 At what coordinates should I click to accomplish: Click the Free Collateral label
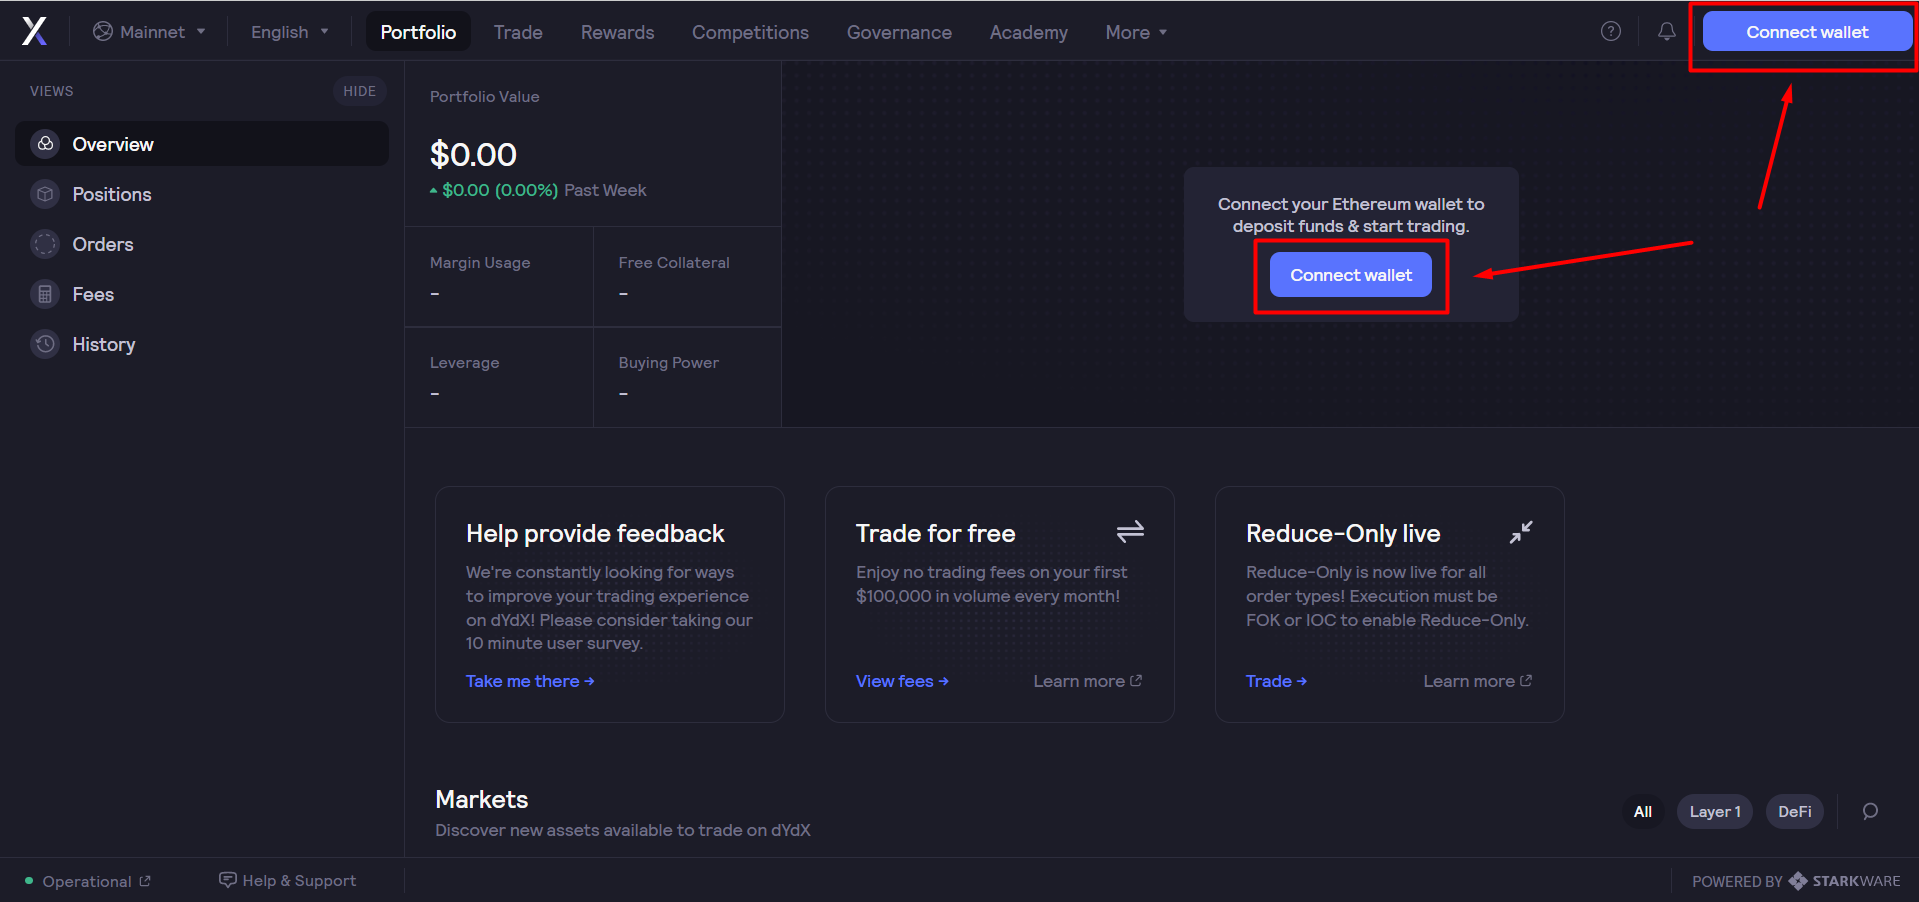pyautogui.click(x=674, y=263)
